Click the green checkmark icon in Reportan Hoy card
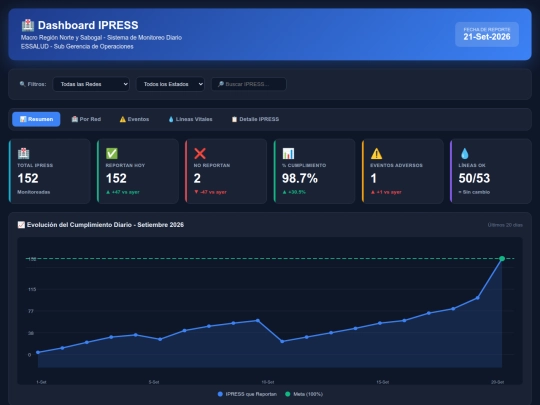The image size is (540, 405). [x=112, y=153]
